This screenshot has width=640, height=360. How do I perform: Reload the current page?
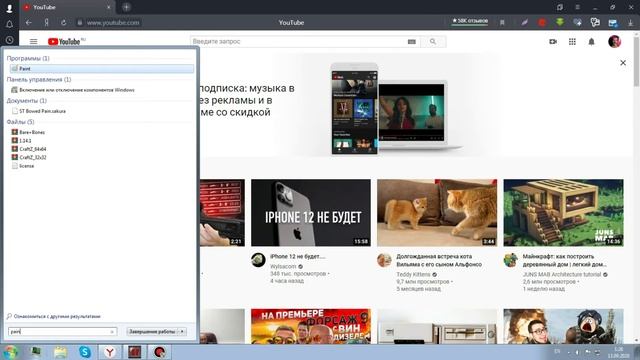[x=64, y=22]
